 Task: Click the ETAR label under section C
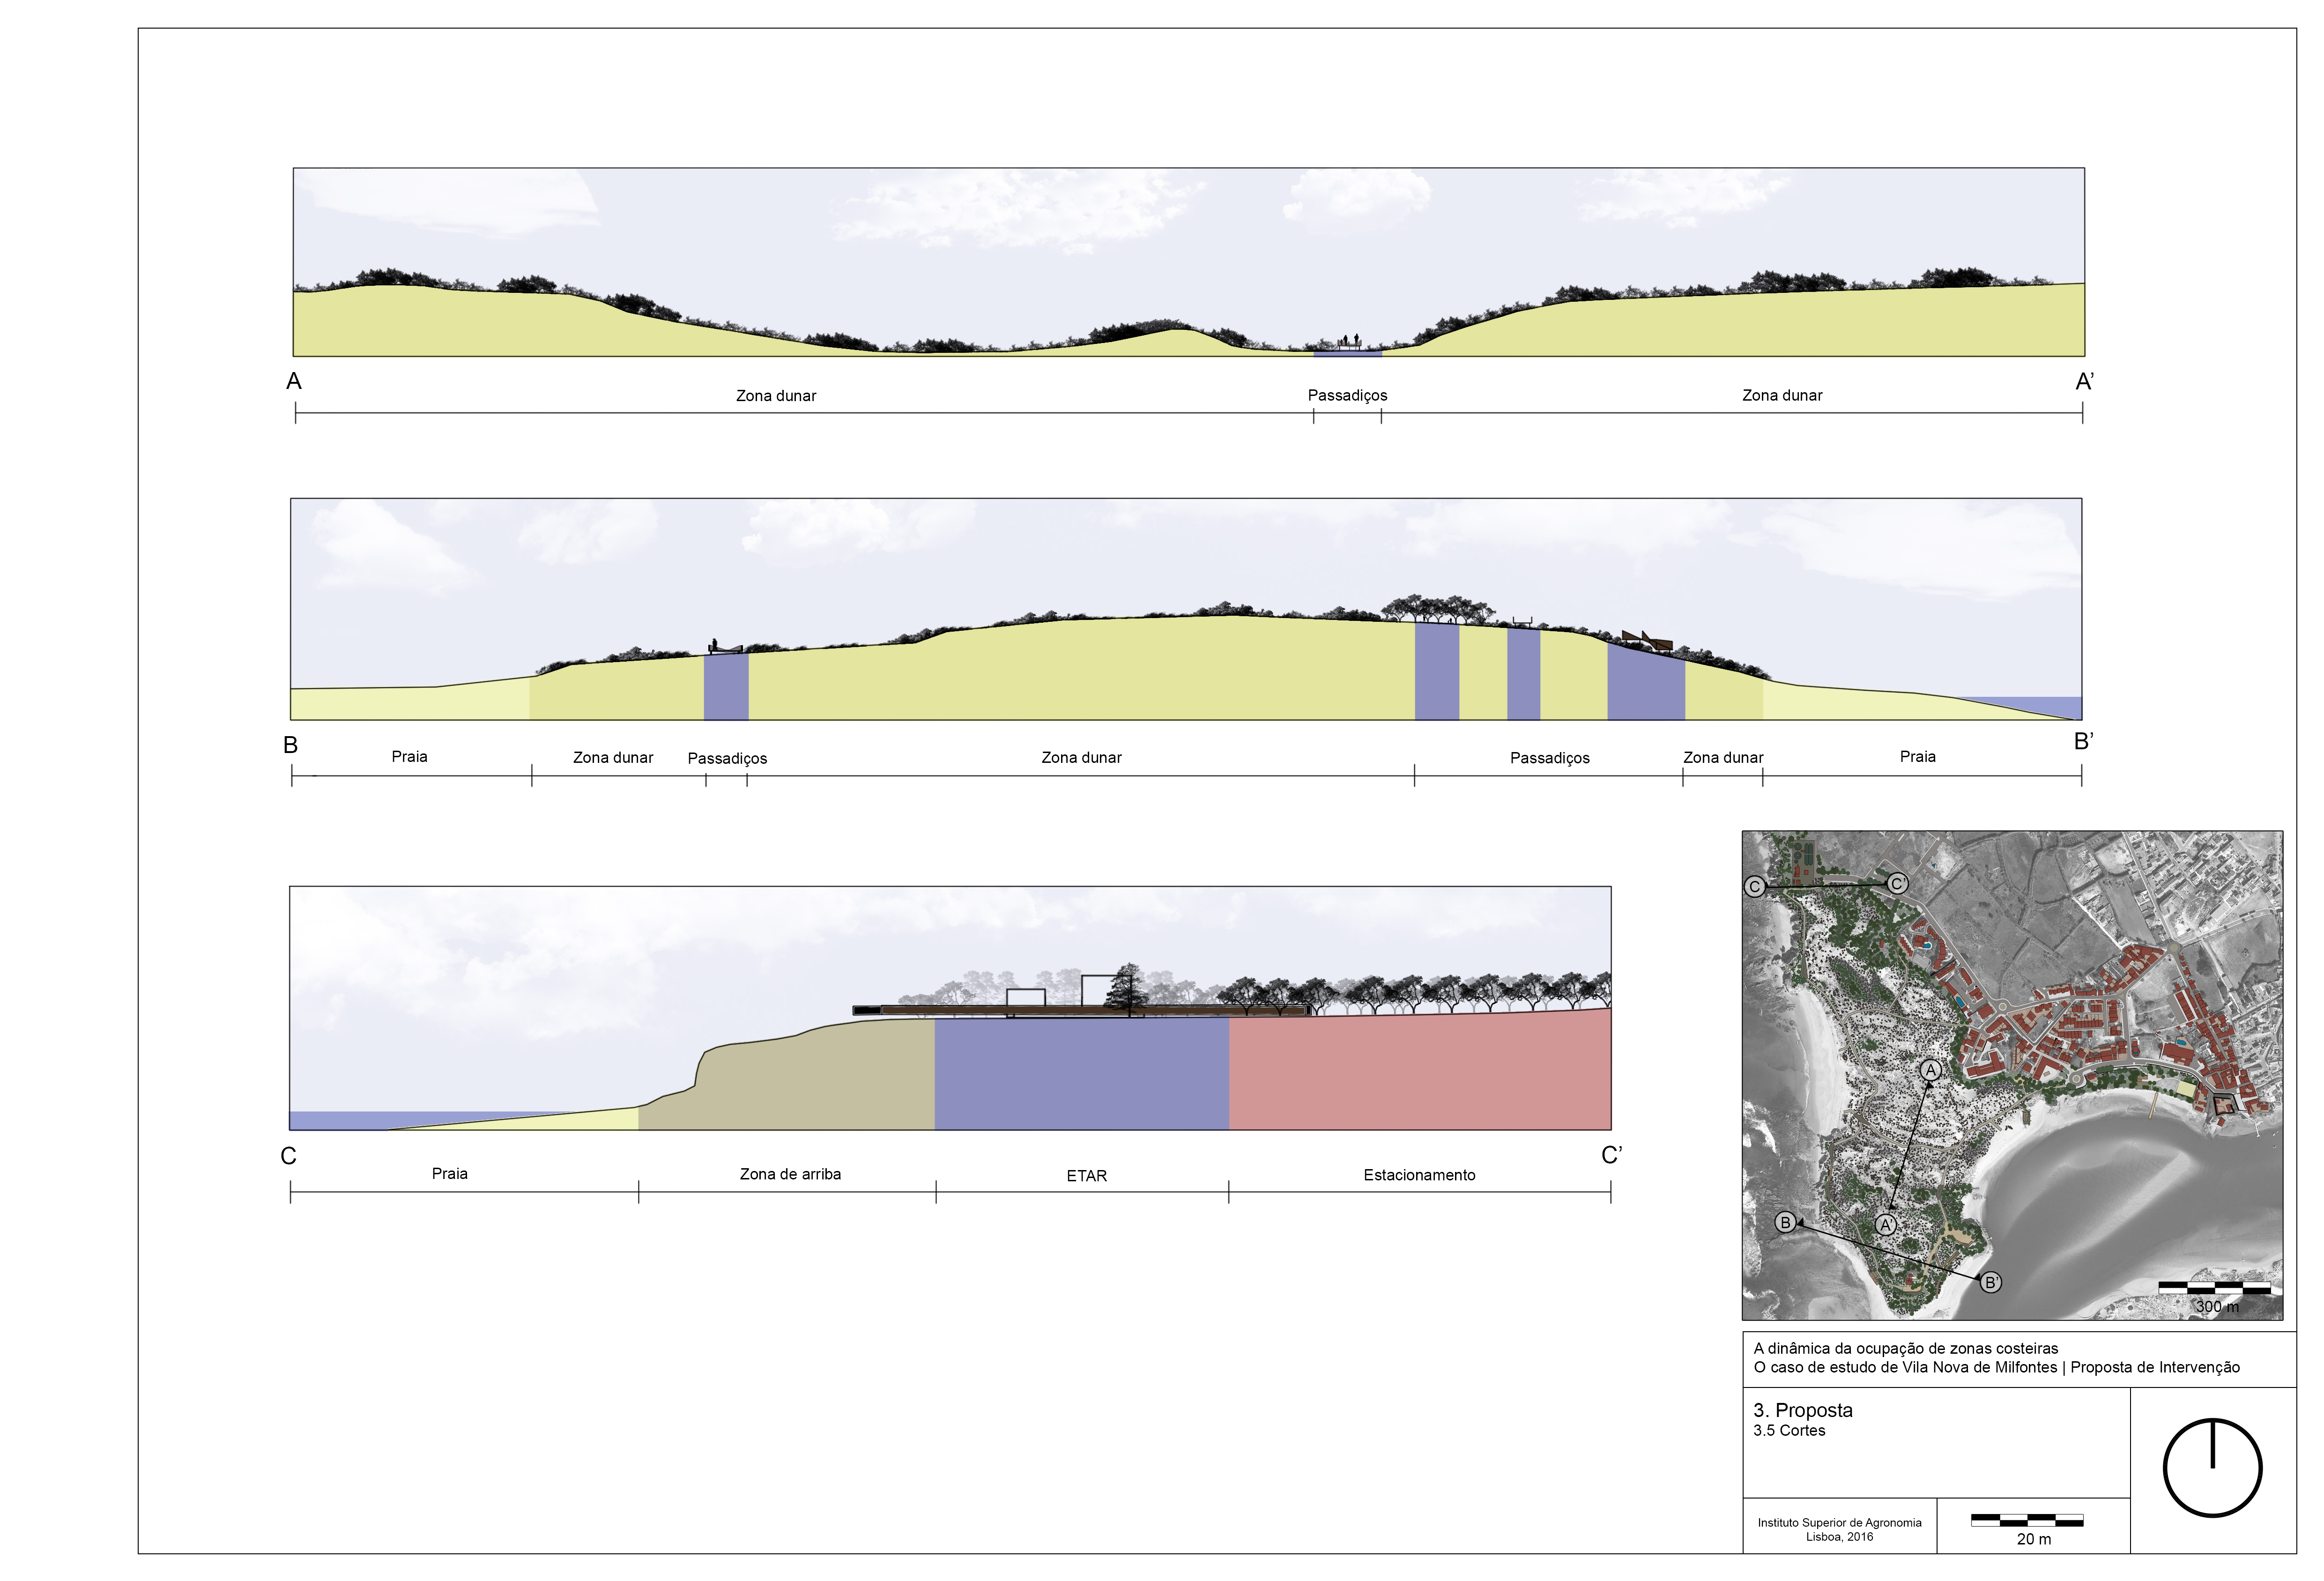1086,1176
